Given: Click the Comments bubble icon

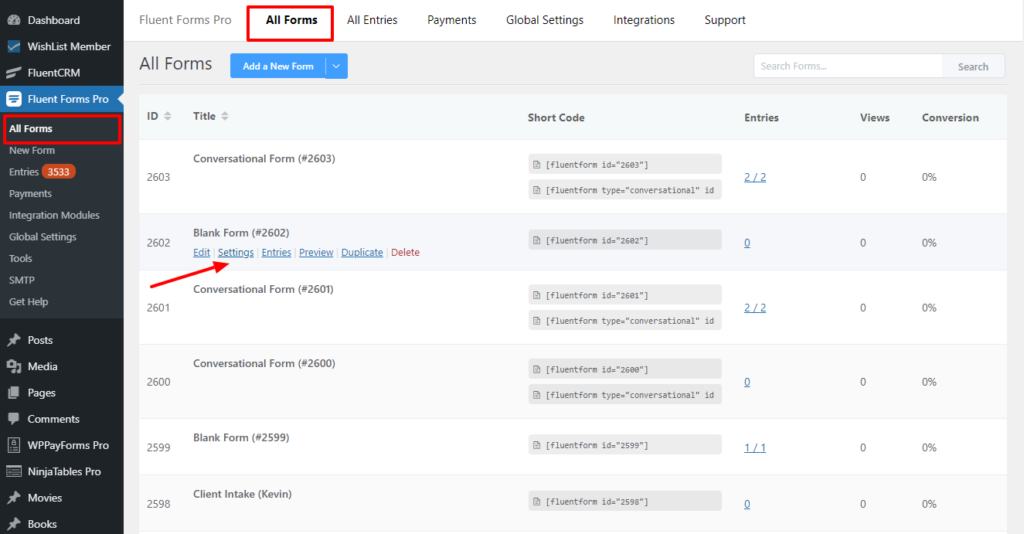Looking at the screenshot, I should tap(14, 418).
